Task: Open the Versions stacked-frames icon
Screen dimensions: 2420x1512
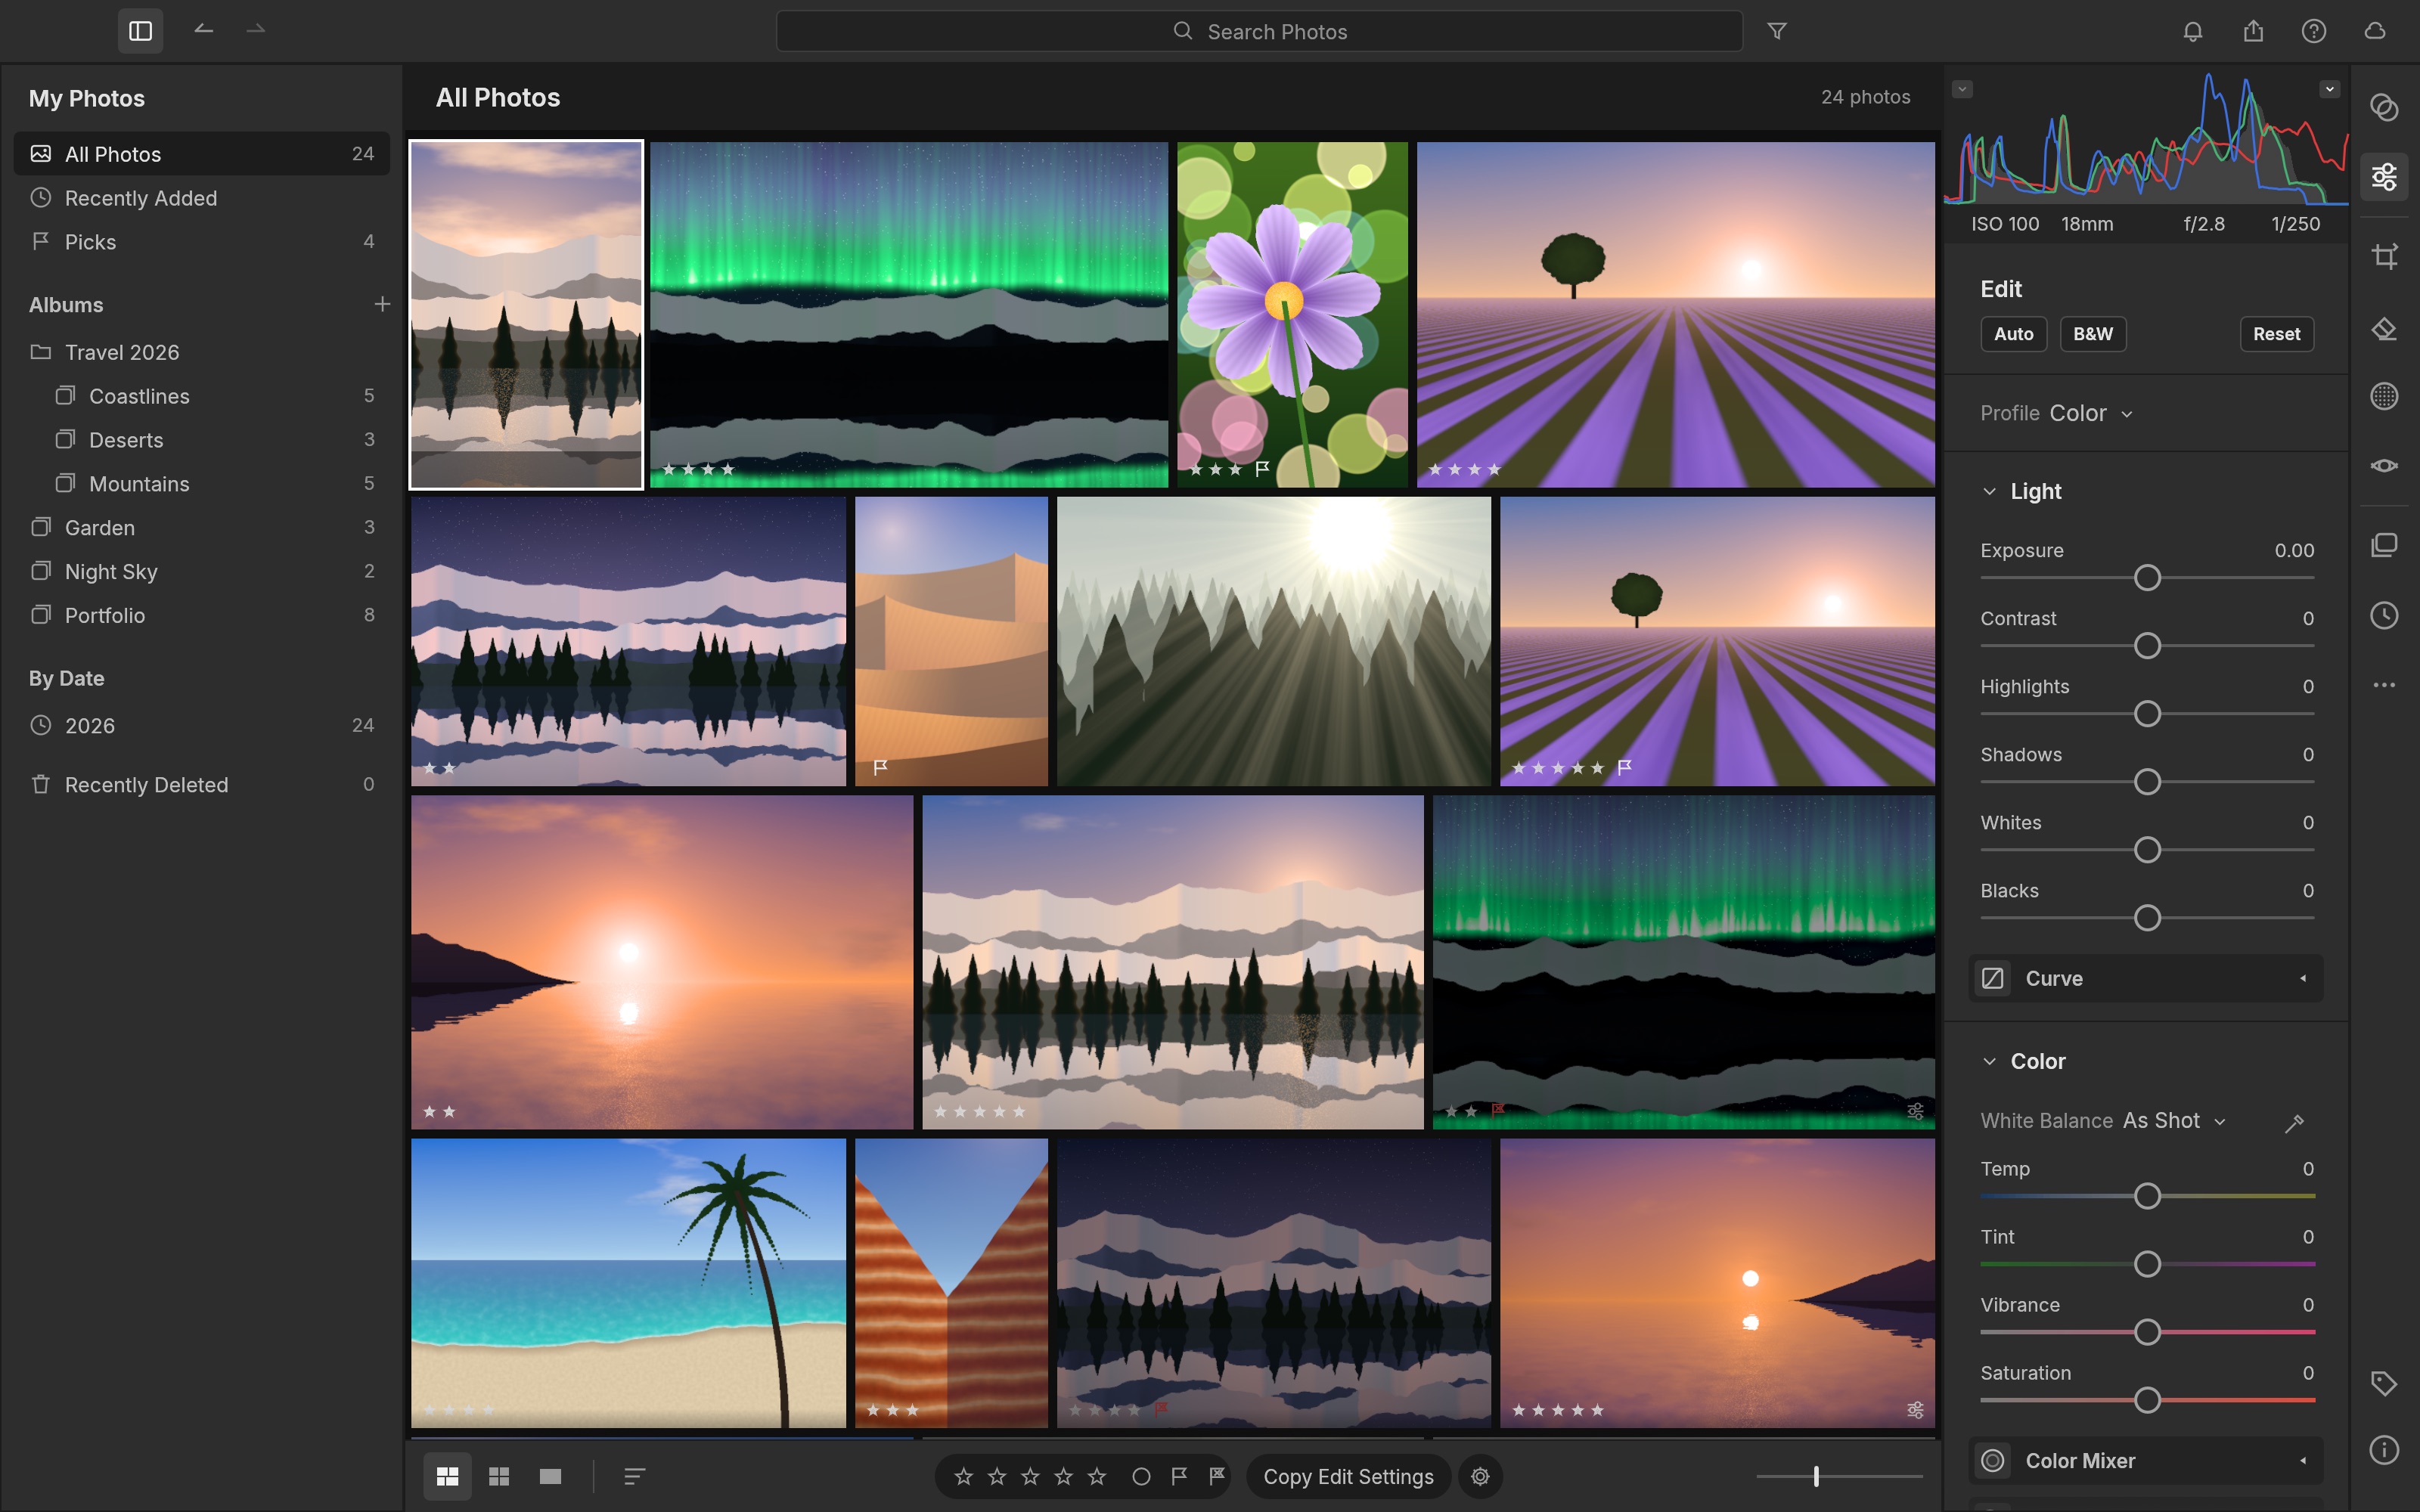Action: click(2384, 545)
